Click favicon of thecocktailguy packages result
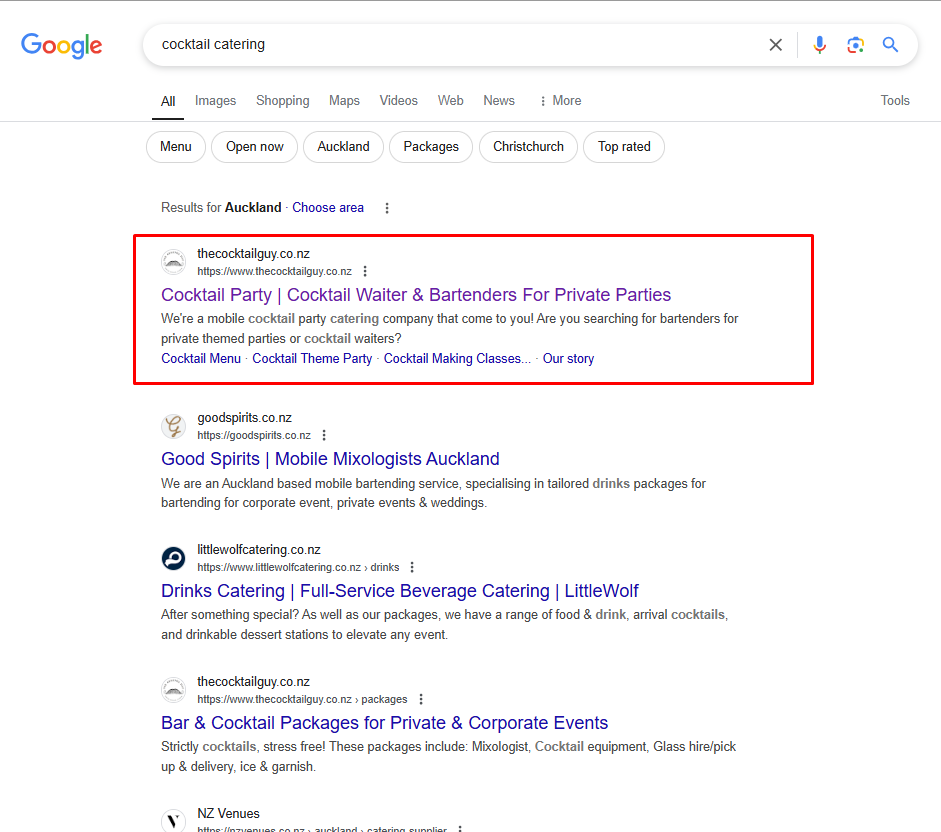Screen dimensions: 941x832 (173, 690)
